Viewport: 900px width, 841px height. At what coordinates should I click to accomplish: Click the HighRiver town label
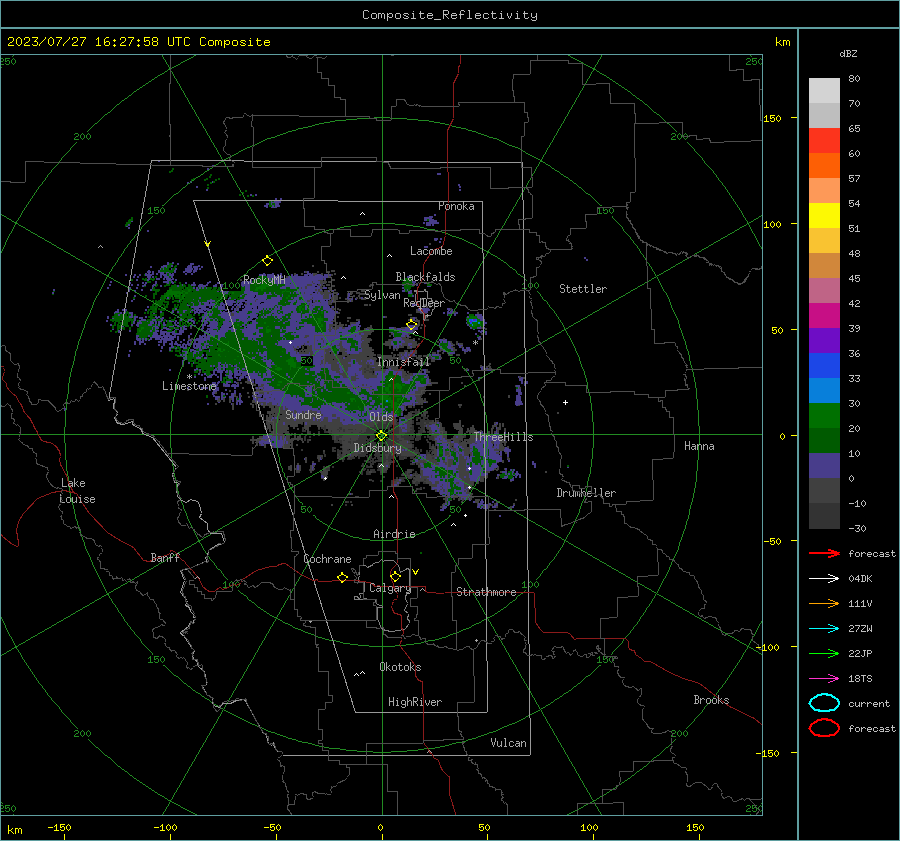(414, 702)
